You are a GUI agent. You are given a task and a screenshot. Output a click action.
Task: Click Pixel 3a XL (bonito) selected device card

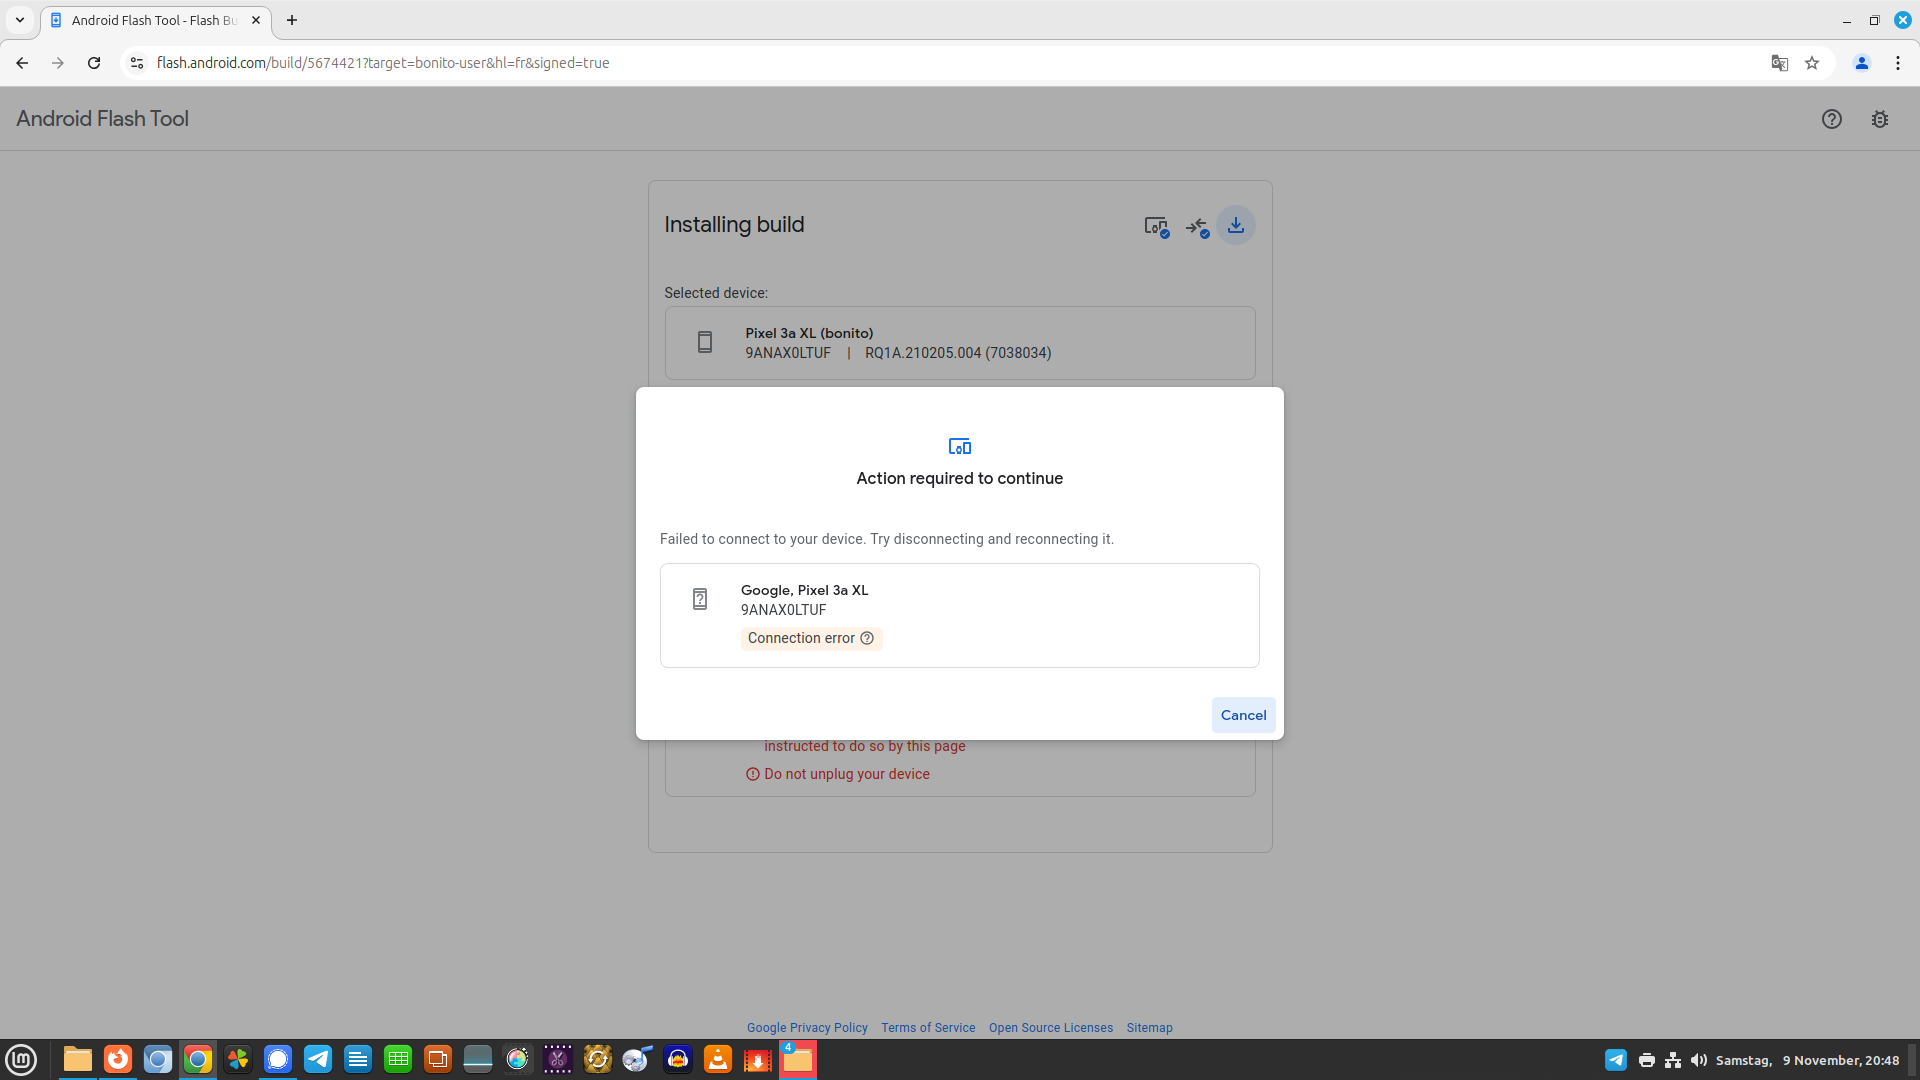point(959,343)
